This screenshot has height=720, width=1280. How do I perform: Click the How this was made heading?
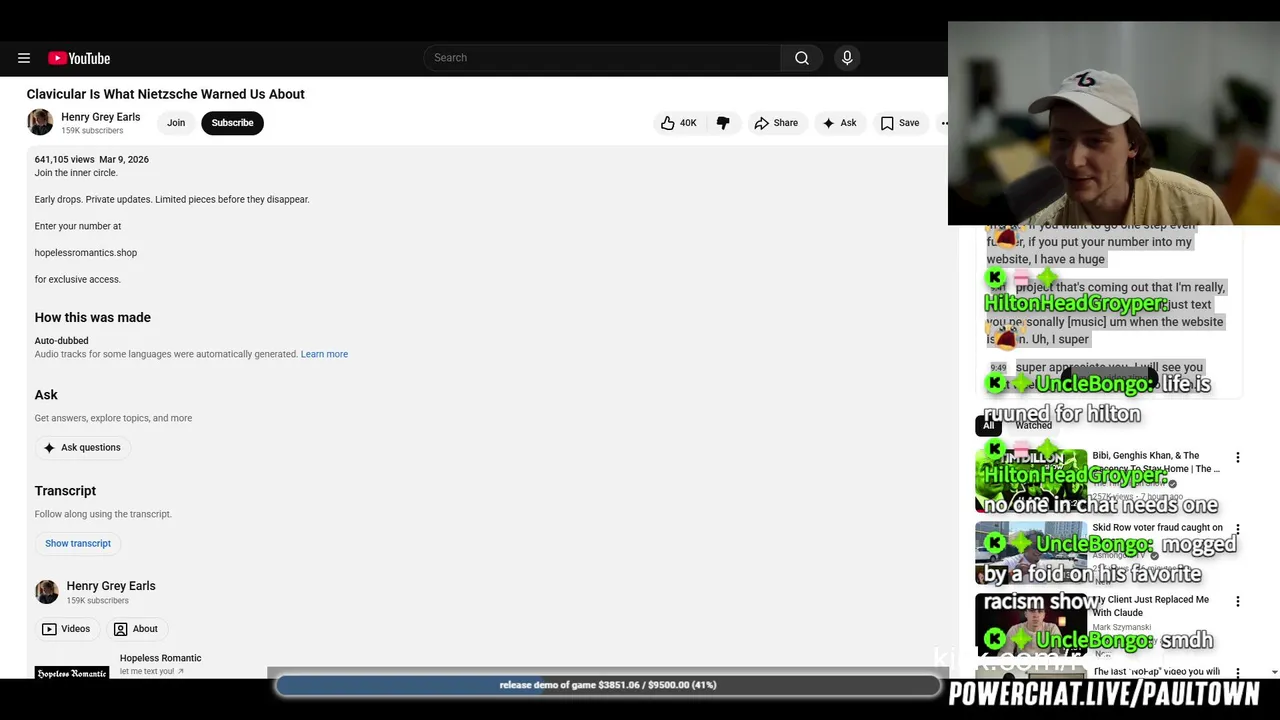pos(93,317)
